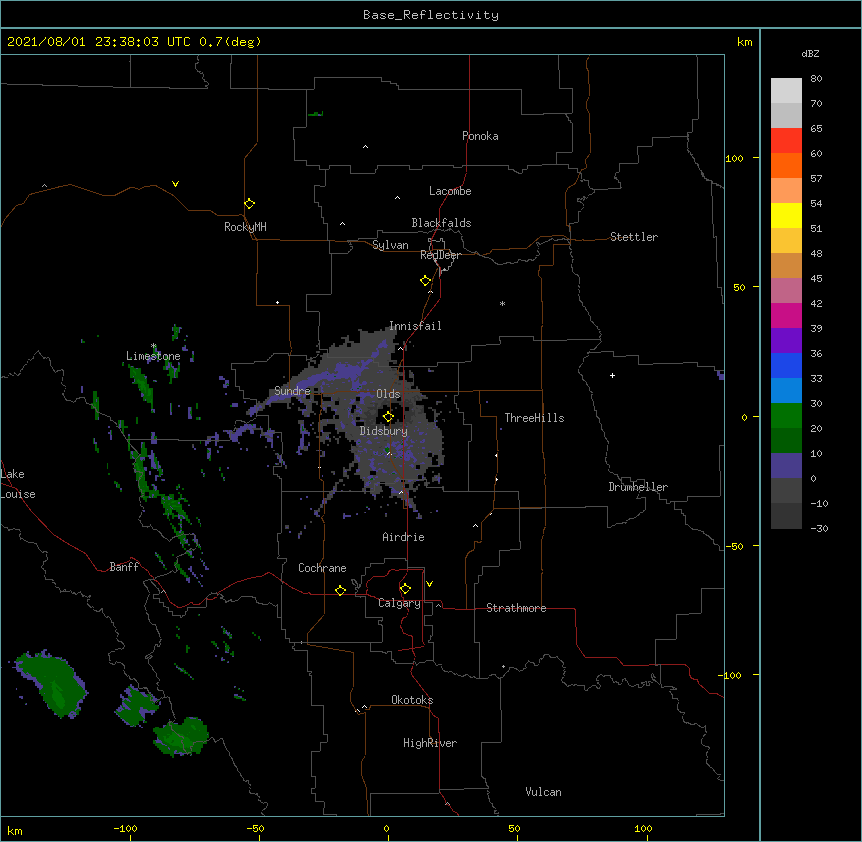Select the Vulcan label

point(543,792)
